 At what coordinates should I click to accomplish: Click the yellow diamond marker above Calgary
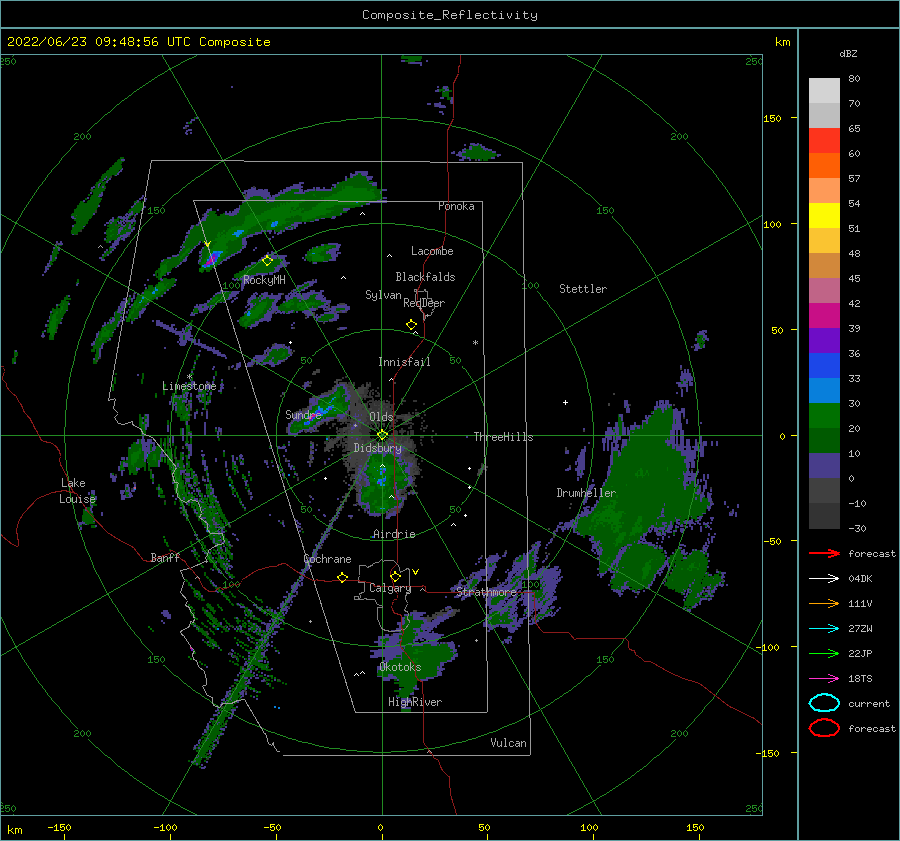395,576
